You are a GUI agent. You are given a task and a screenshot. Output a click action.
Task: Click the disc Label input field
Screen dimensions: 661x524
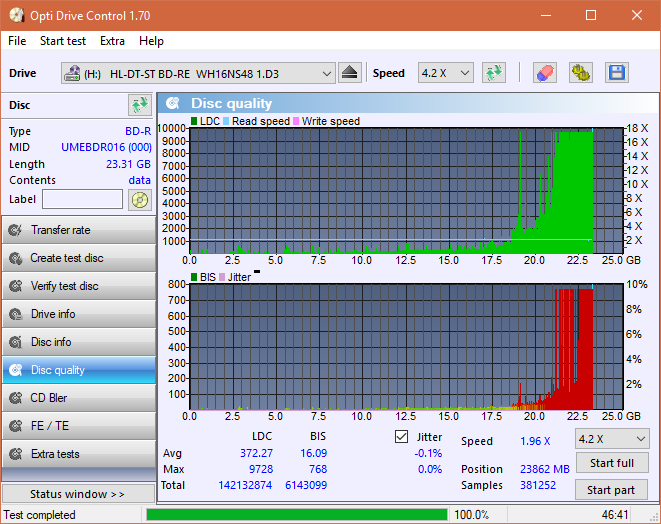[82, 199]
